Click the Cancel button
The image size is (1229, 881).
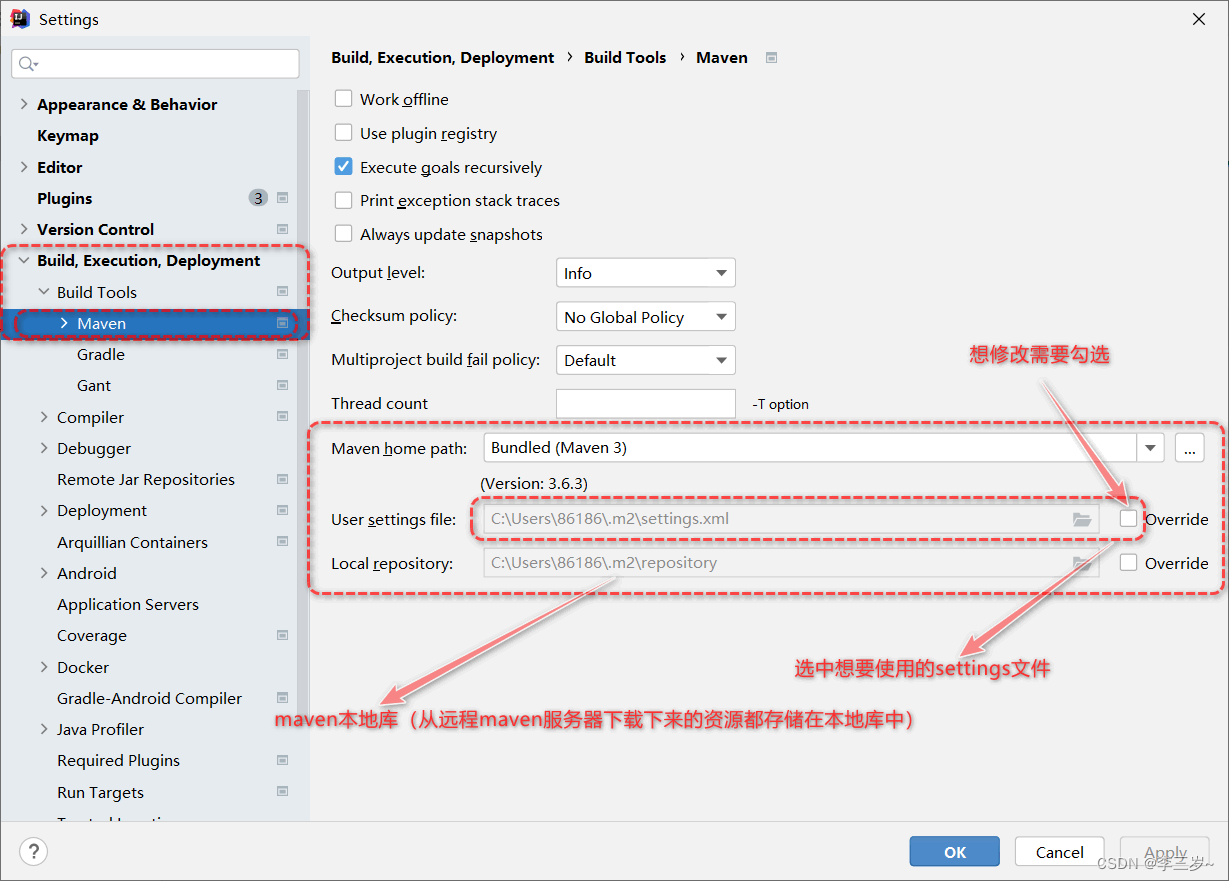pos(1060,852)
